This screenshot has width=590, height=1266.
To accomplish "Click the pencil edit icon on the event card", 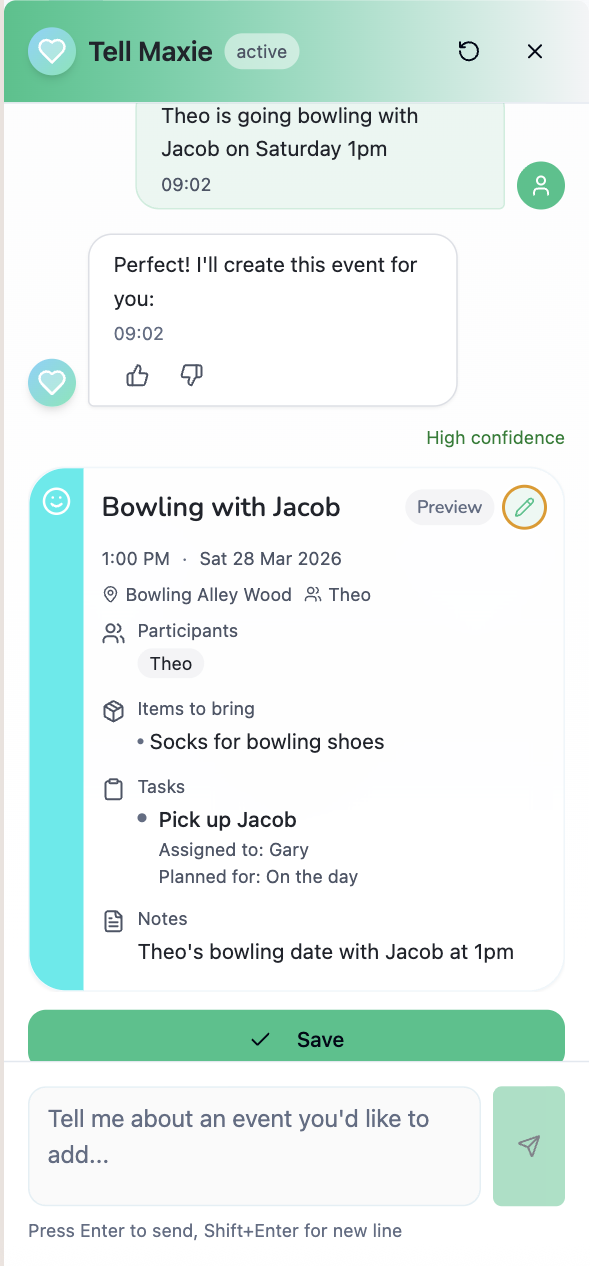I will 524,507.
